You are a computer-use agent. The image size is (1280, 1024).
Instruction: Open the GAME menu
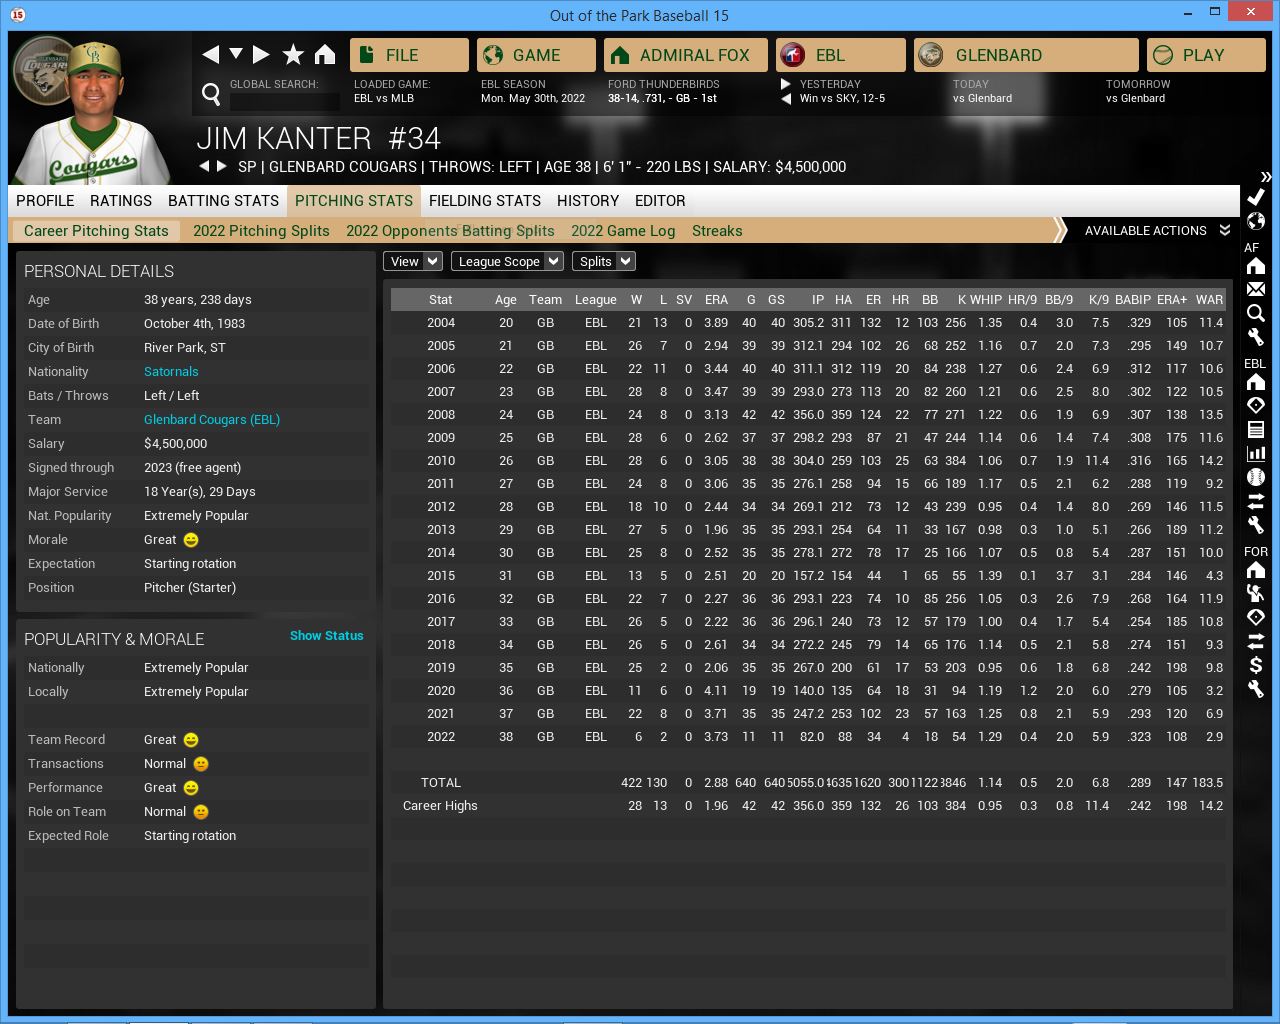coord(536,55)
